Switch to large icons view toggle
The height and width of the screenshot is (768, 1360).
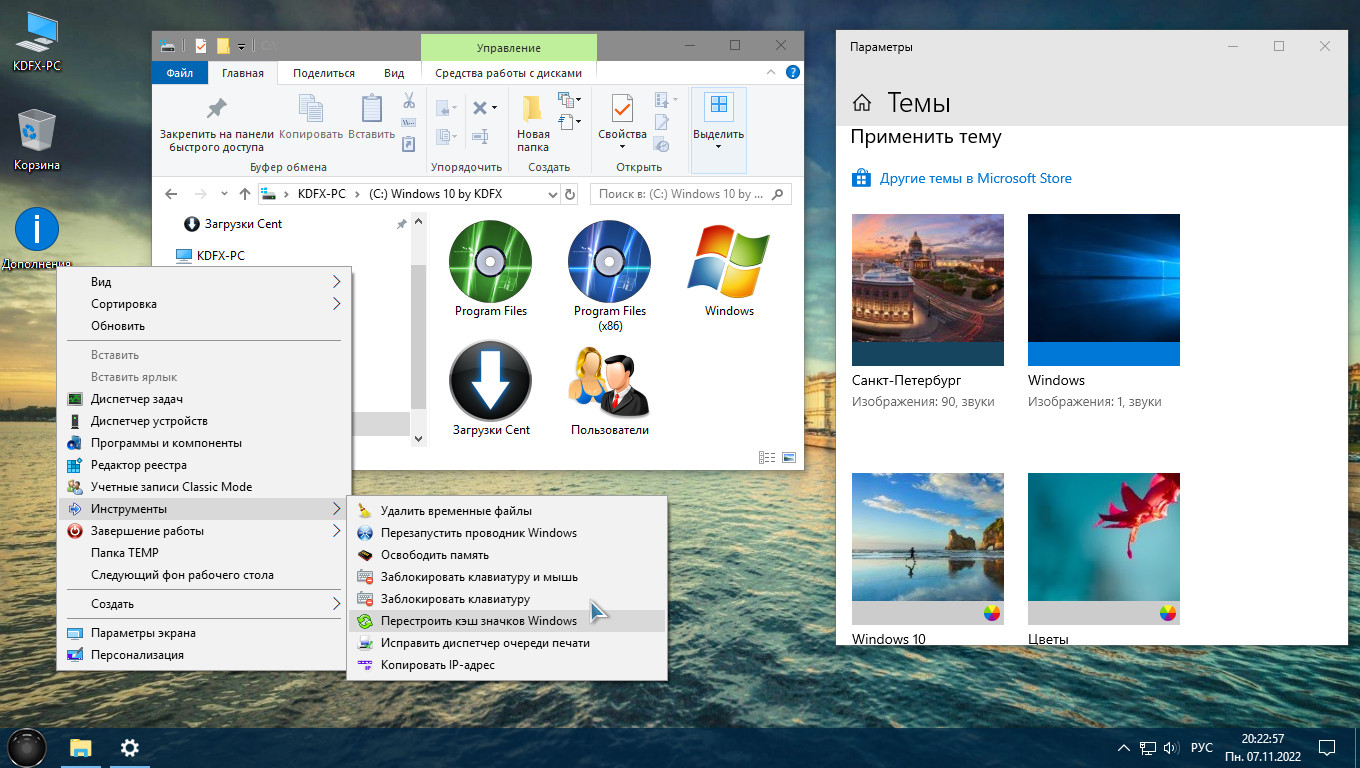[x=789, y=457]
